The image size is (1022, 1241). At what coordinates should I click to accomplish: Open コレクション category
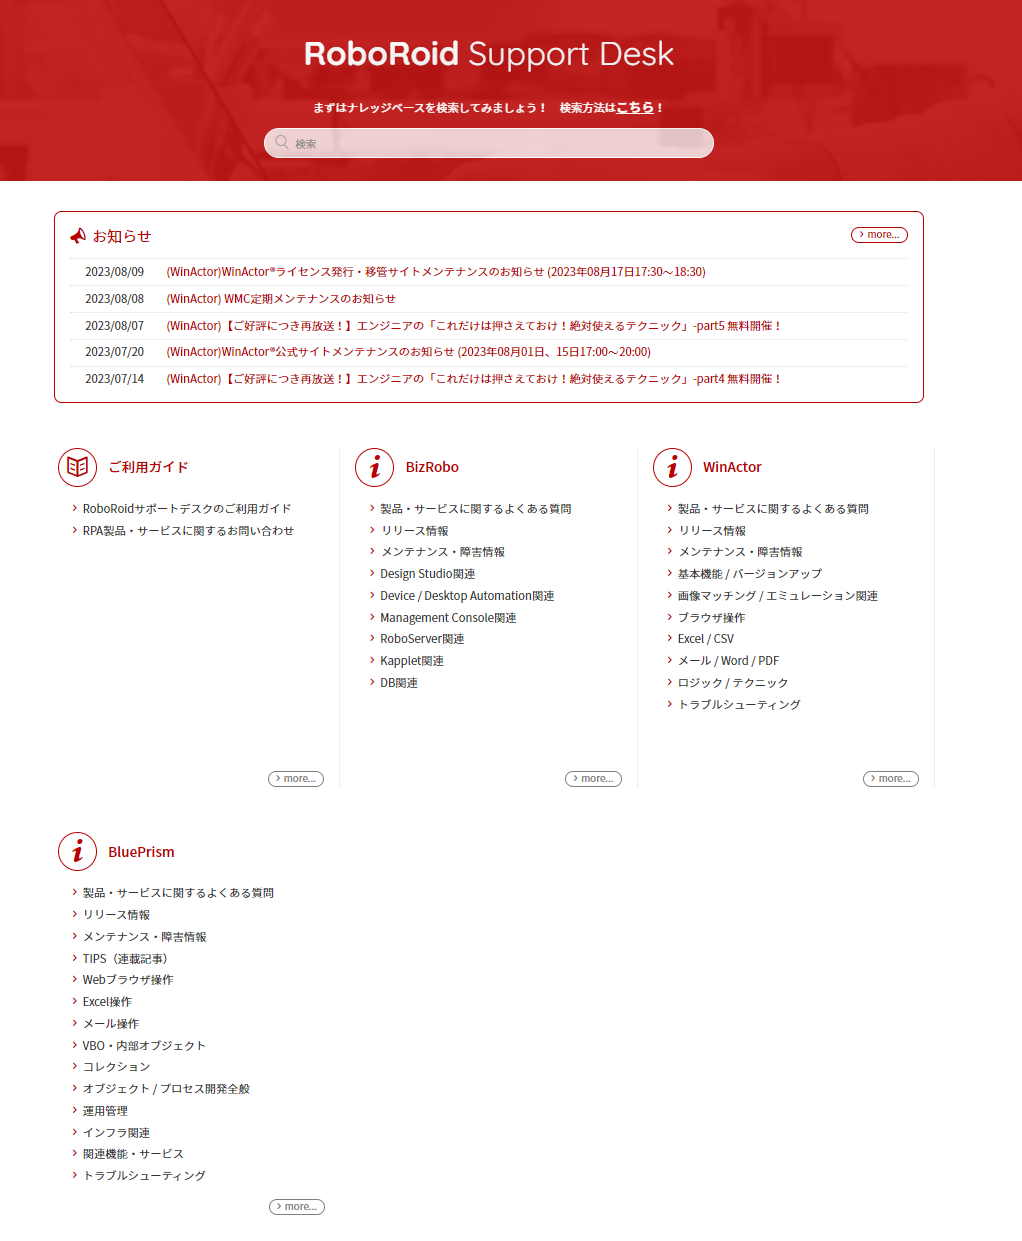tap(116, 1067)
